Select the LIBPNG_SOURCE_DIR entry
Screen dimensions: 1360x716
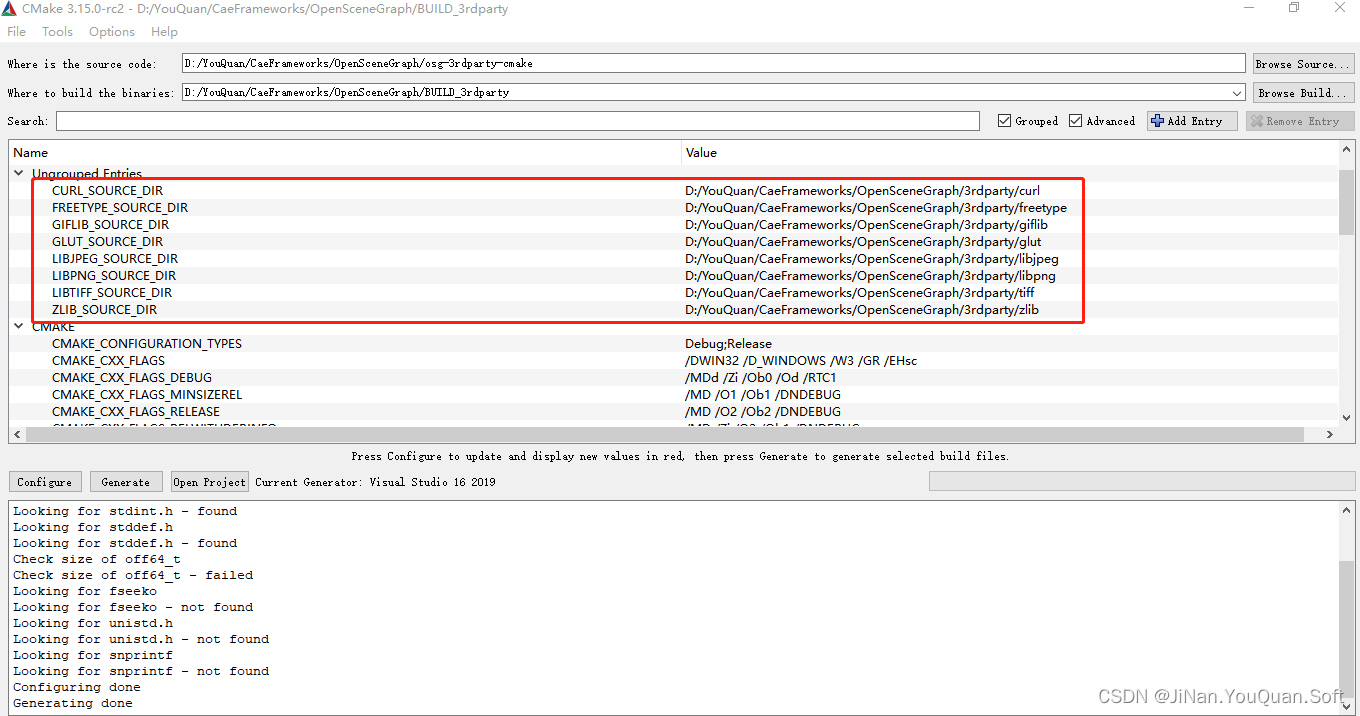(x=114, y=276)
